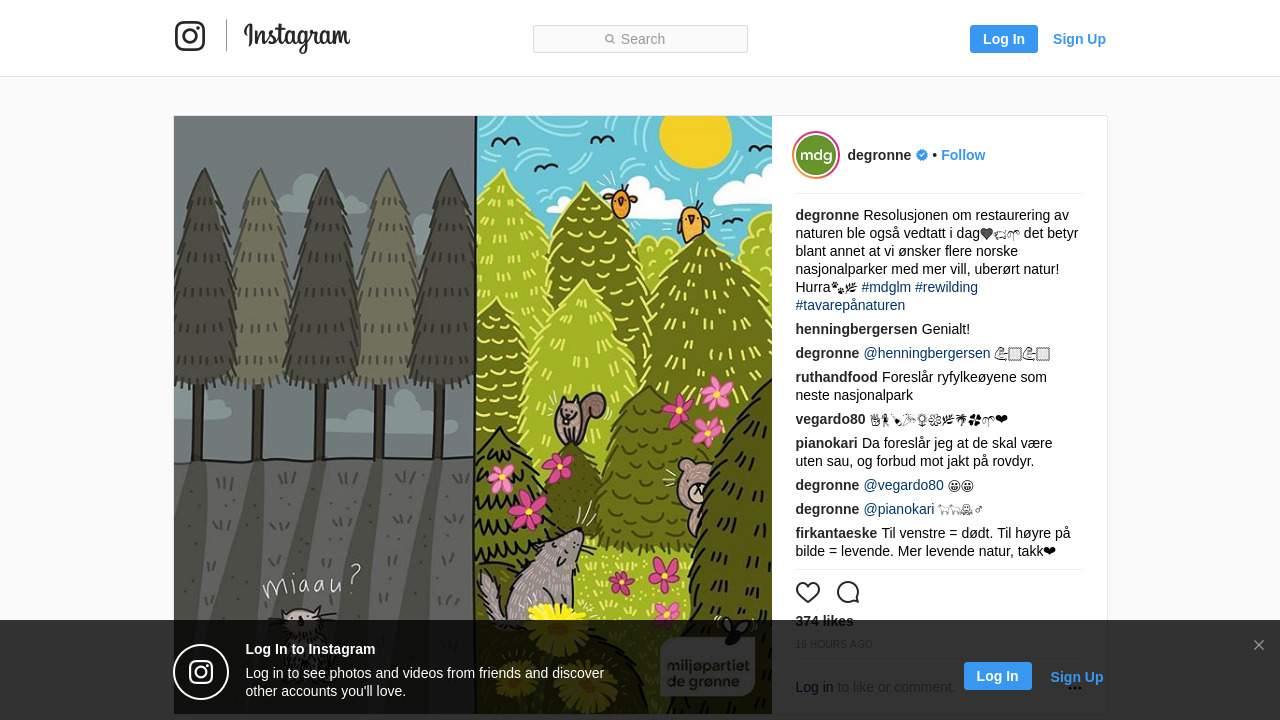1280x720 pixels.
Task: Open the #tavarepånaturen hashtag link
Action: tap(850, 305)
